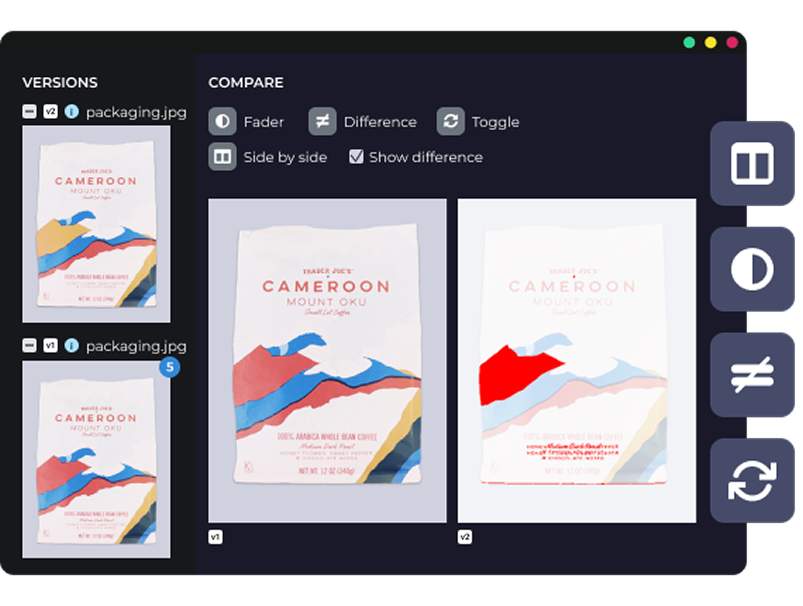
Task: Click the v2 difference image on right
Action: pos(576,360)
